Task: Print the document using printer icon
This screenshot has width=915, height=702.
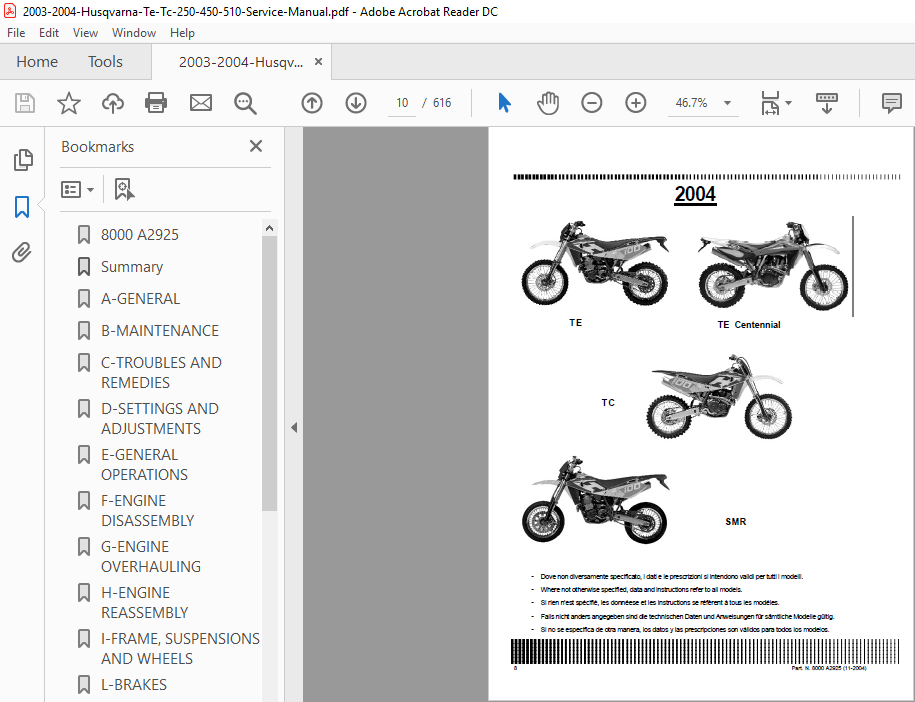Action: (156, 103)
